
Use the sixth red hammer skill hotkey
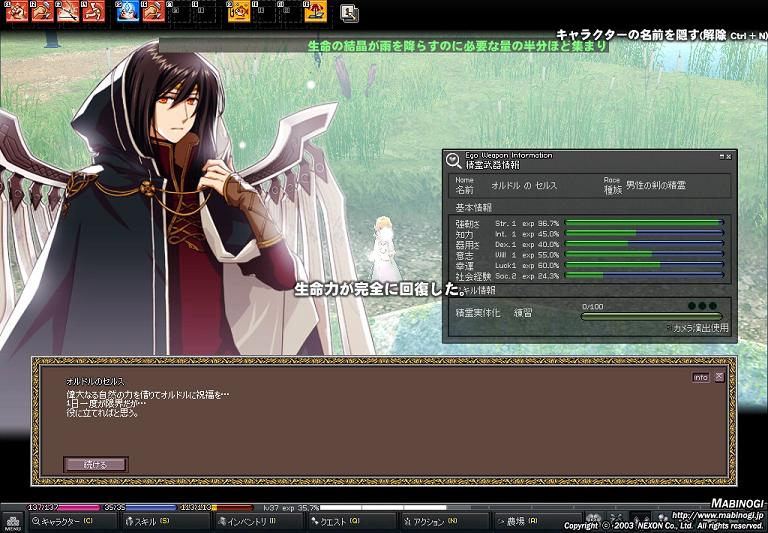point(153,11)
